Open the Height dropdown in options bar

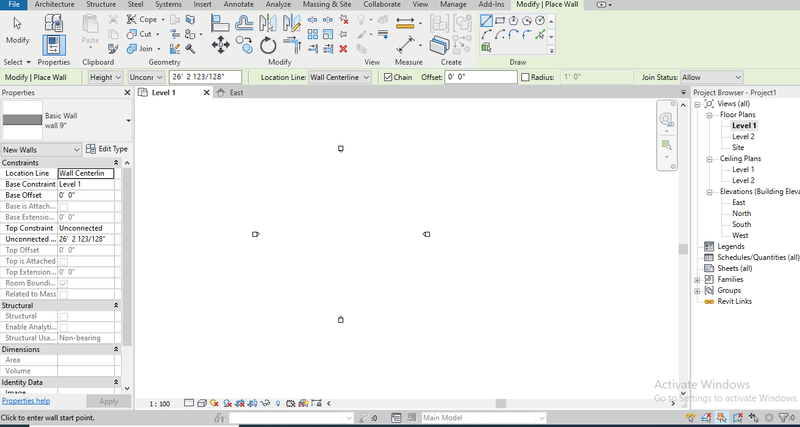coord(106,78)
